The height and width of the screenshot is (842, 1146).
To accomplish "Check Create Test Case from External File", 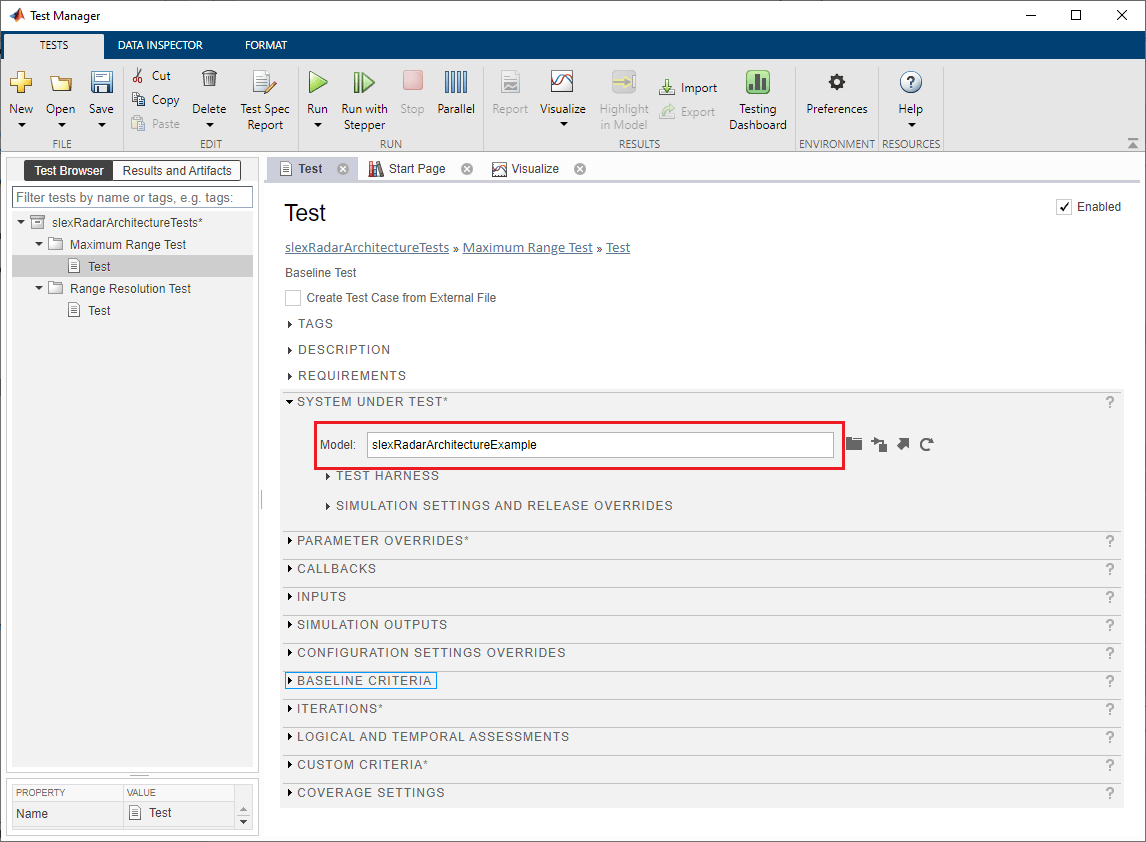I will pos(293,298).
